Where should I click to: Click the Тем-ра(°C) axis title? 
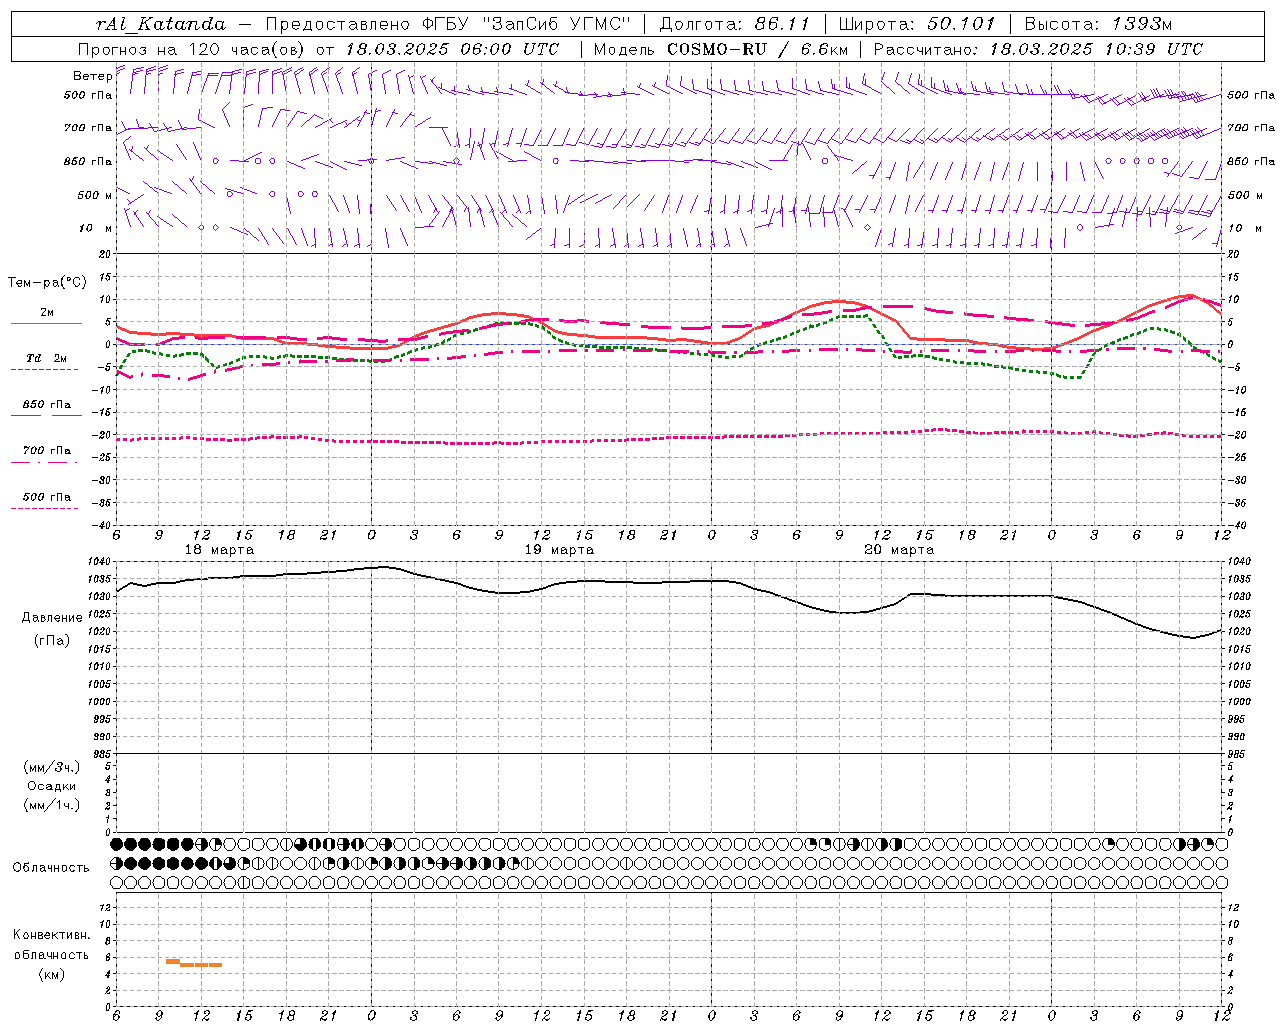tap(47, 283)
